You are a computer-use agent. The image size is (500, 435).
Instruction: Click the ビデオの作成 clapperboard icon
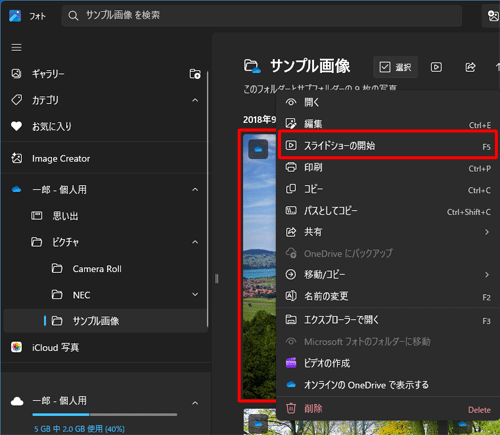pos(291,363)
